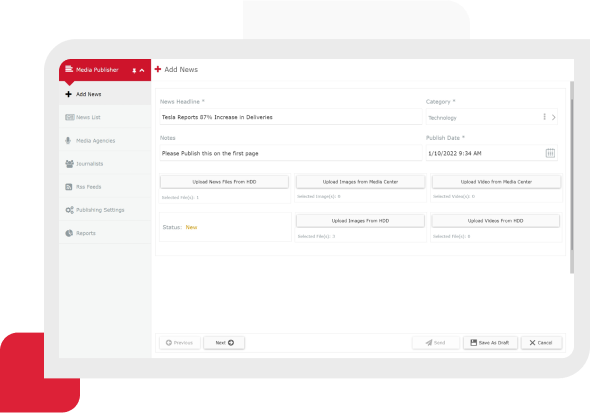The height and width of the screenshot is (413, 591).
Task: Pin the Media Publisher sidebar panel
Action: point(134,70)
